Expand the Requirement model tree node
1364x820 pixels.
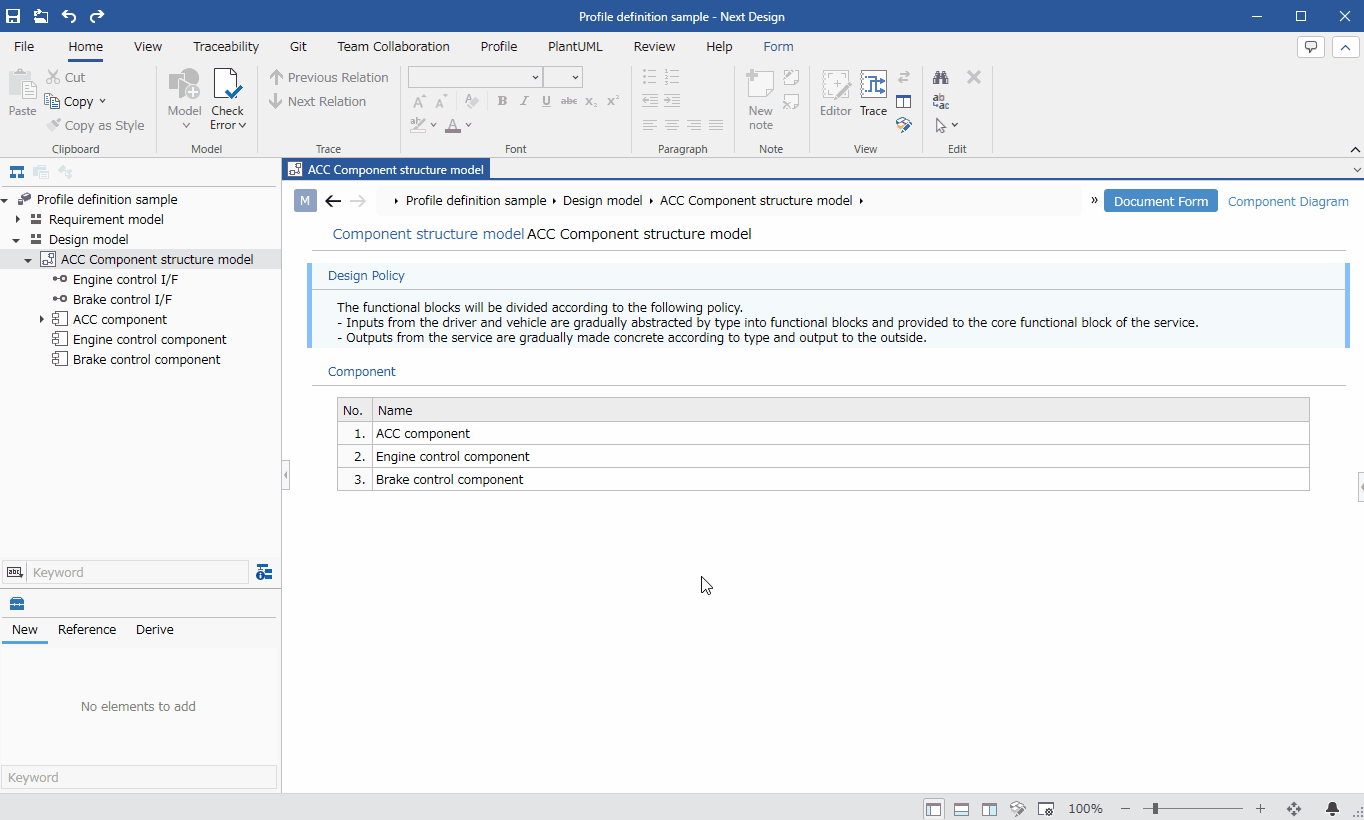coord(17,219)
